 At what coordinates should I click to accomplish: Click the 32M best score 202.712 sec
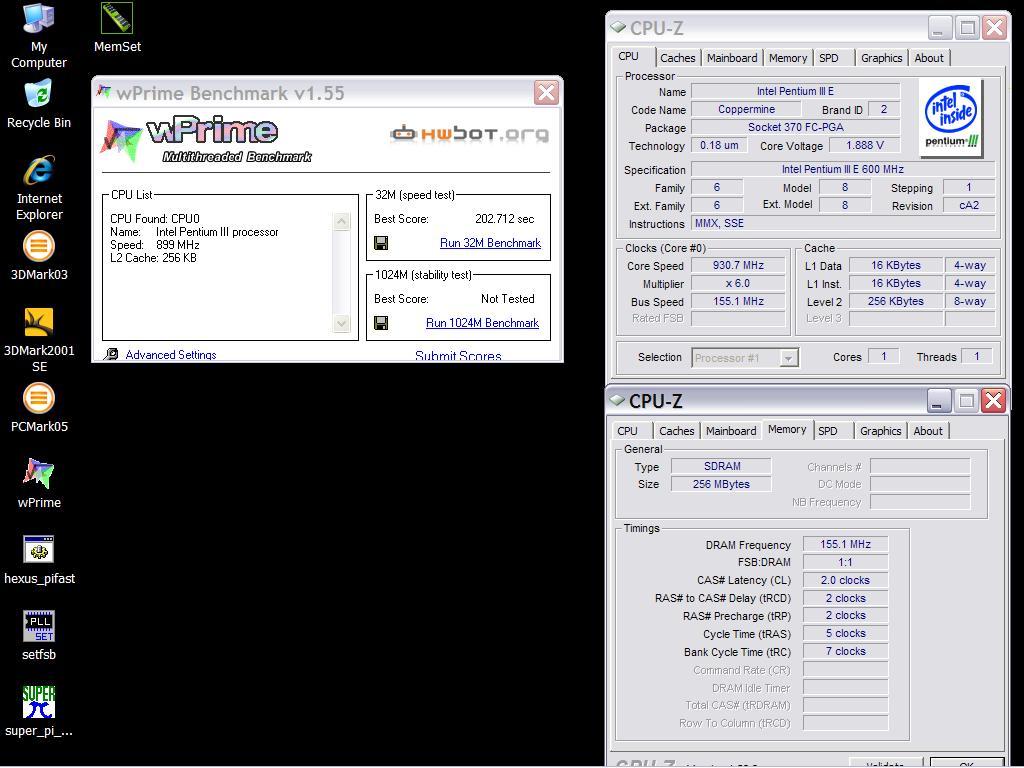(x=504, y=219)
